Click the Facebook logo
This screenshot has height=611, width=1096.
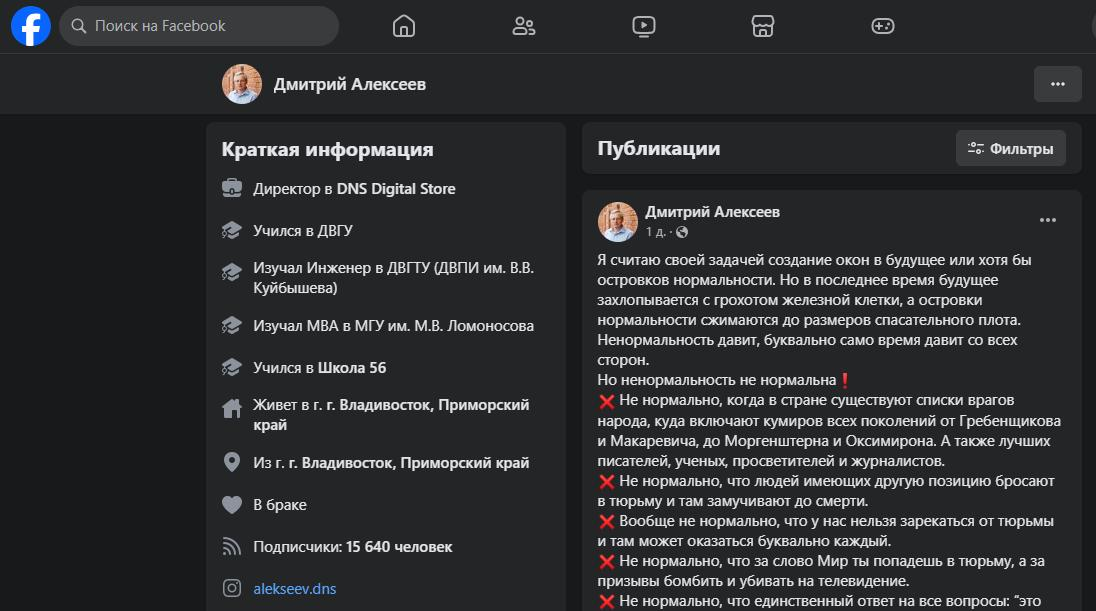tap(31, 26)
